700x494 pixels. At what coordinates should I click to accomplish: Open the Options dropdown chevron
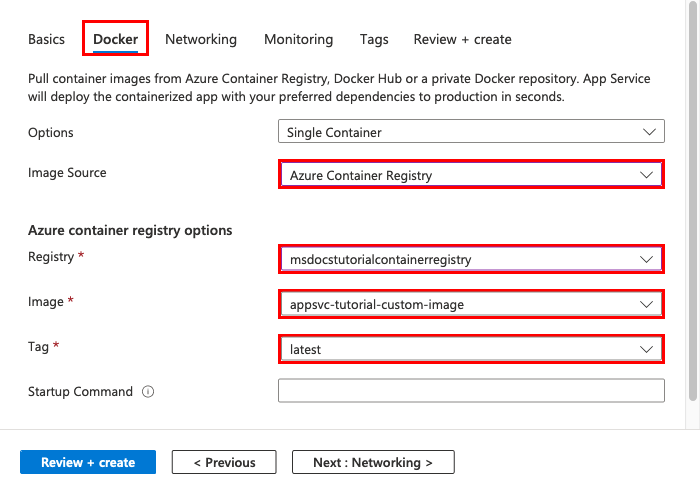click(x=648, y=131)
